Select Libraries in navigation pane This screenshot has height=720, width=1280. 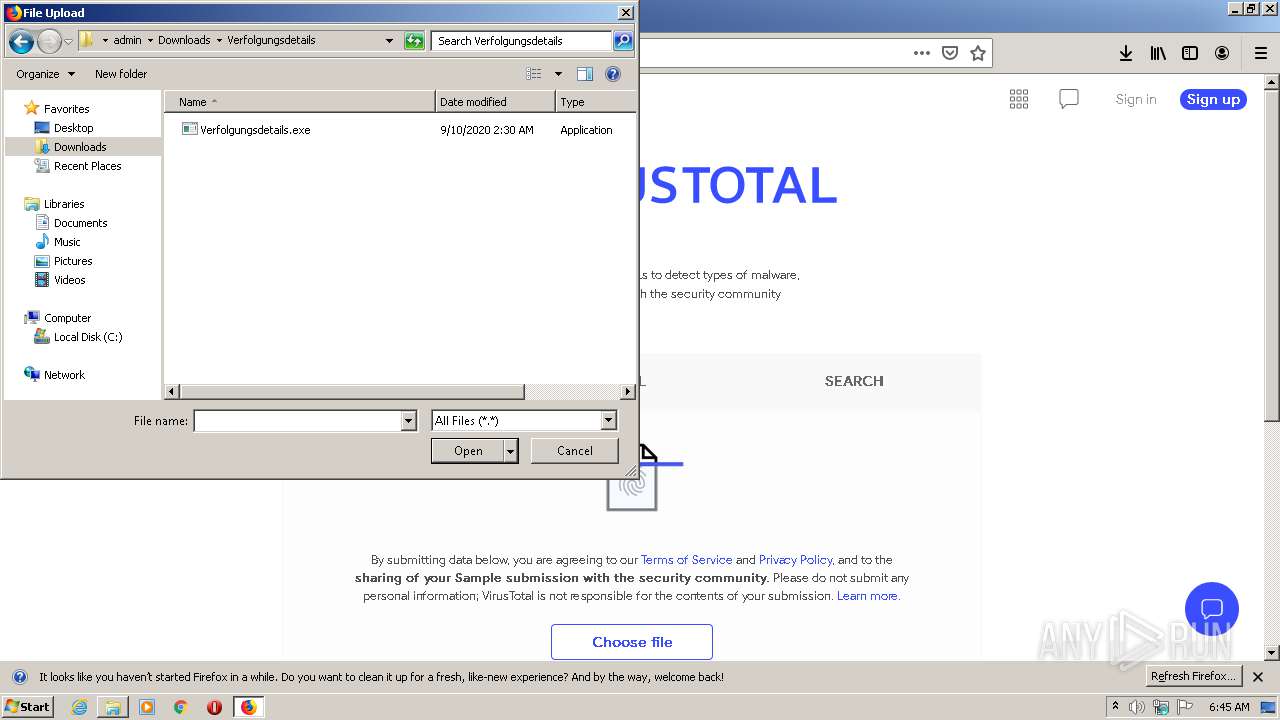click(64, 204)
